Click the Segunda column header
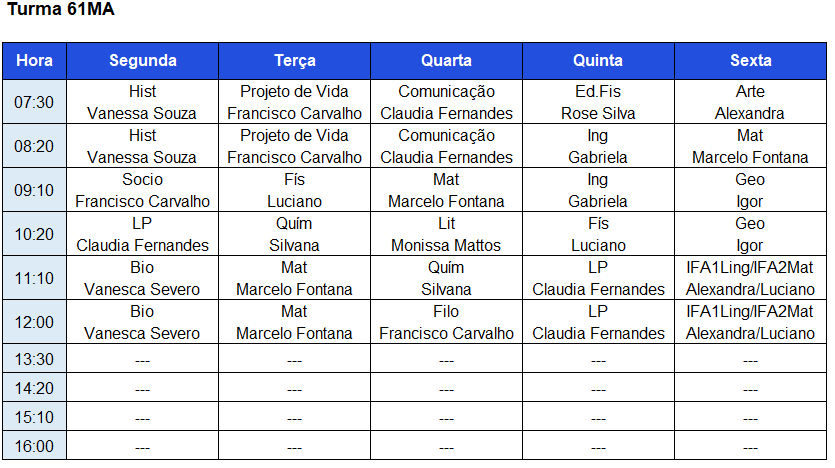835x468 pixels. (142, 61)
